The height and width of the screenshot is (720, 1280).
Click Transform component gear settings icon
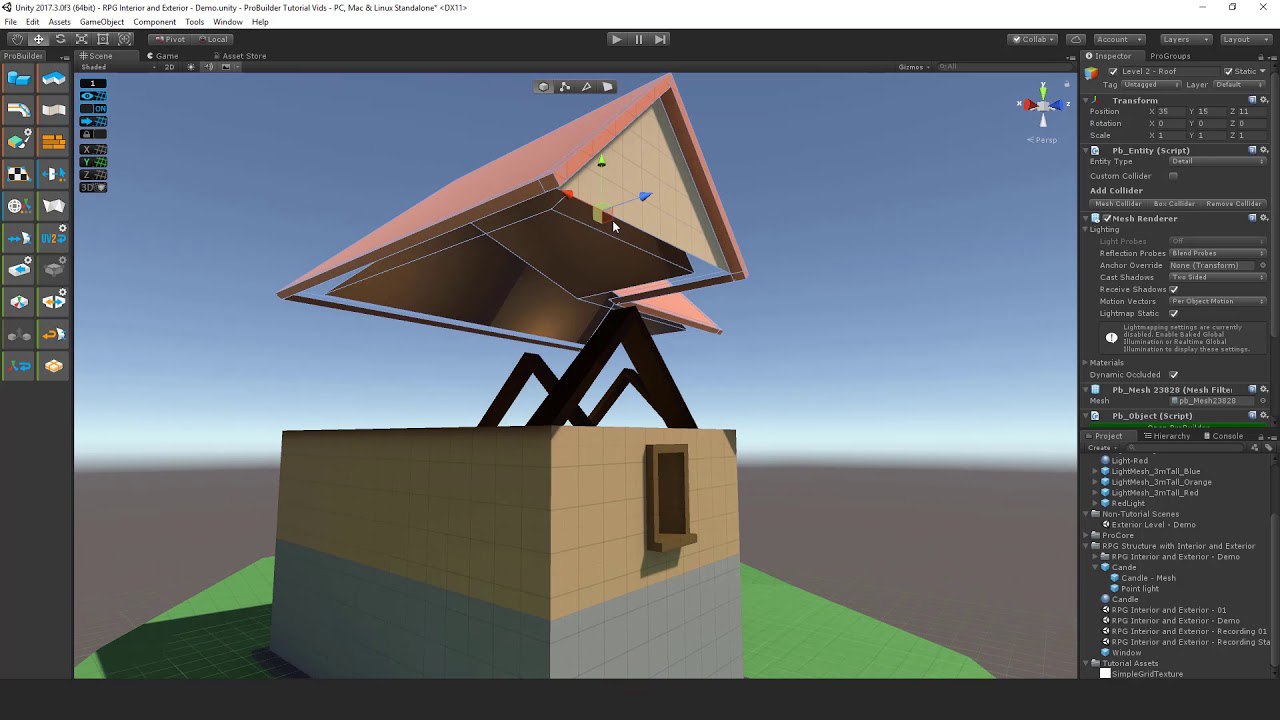click(1264, 100)
